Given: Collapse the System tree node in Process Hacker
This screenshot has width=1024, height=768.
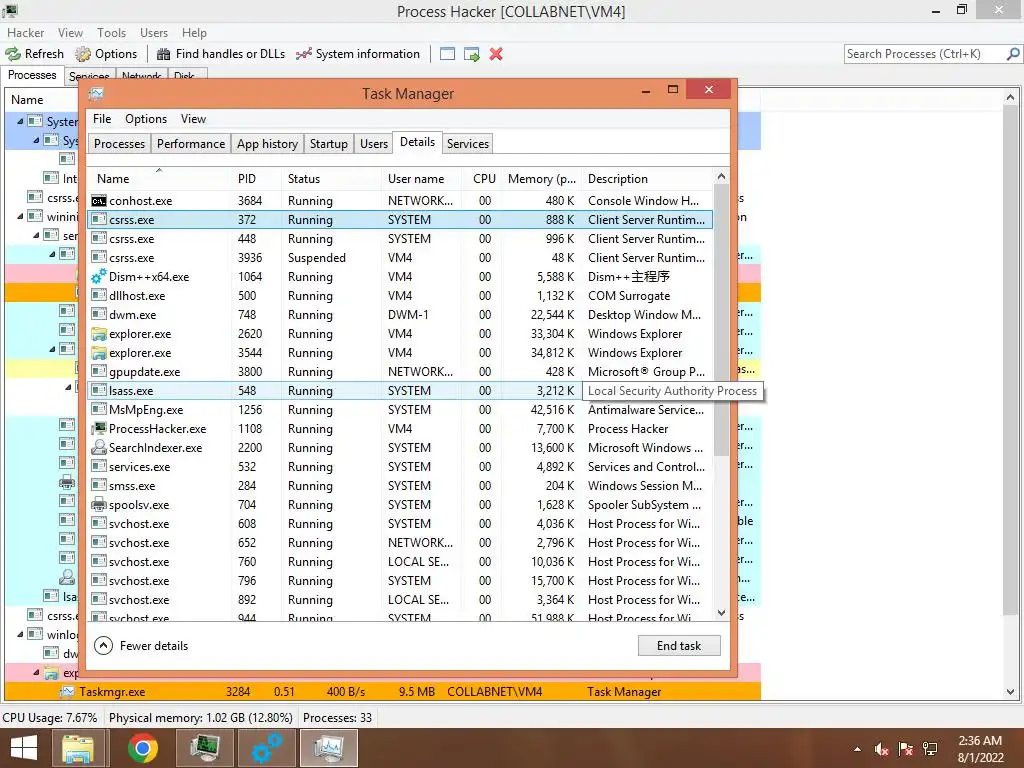Looking at the screenshot, I should tap(20, 121).
